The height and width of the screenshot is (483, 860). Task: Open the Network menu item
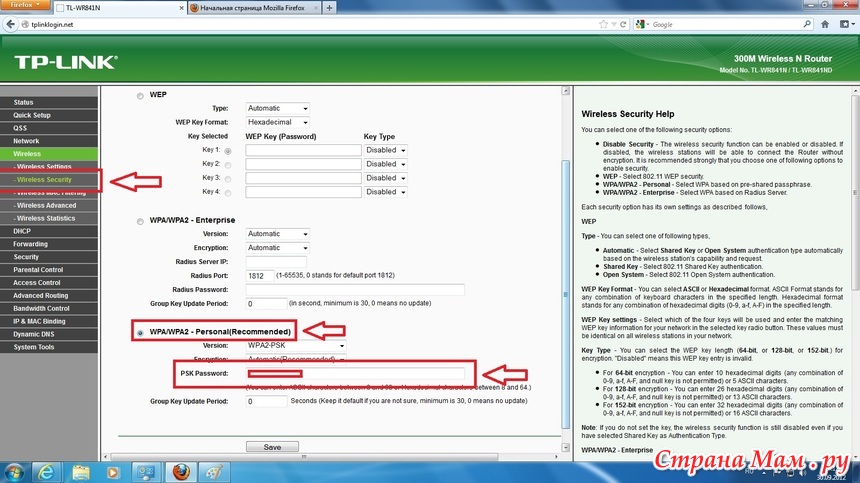pos(49,141)
